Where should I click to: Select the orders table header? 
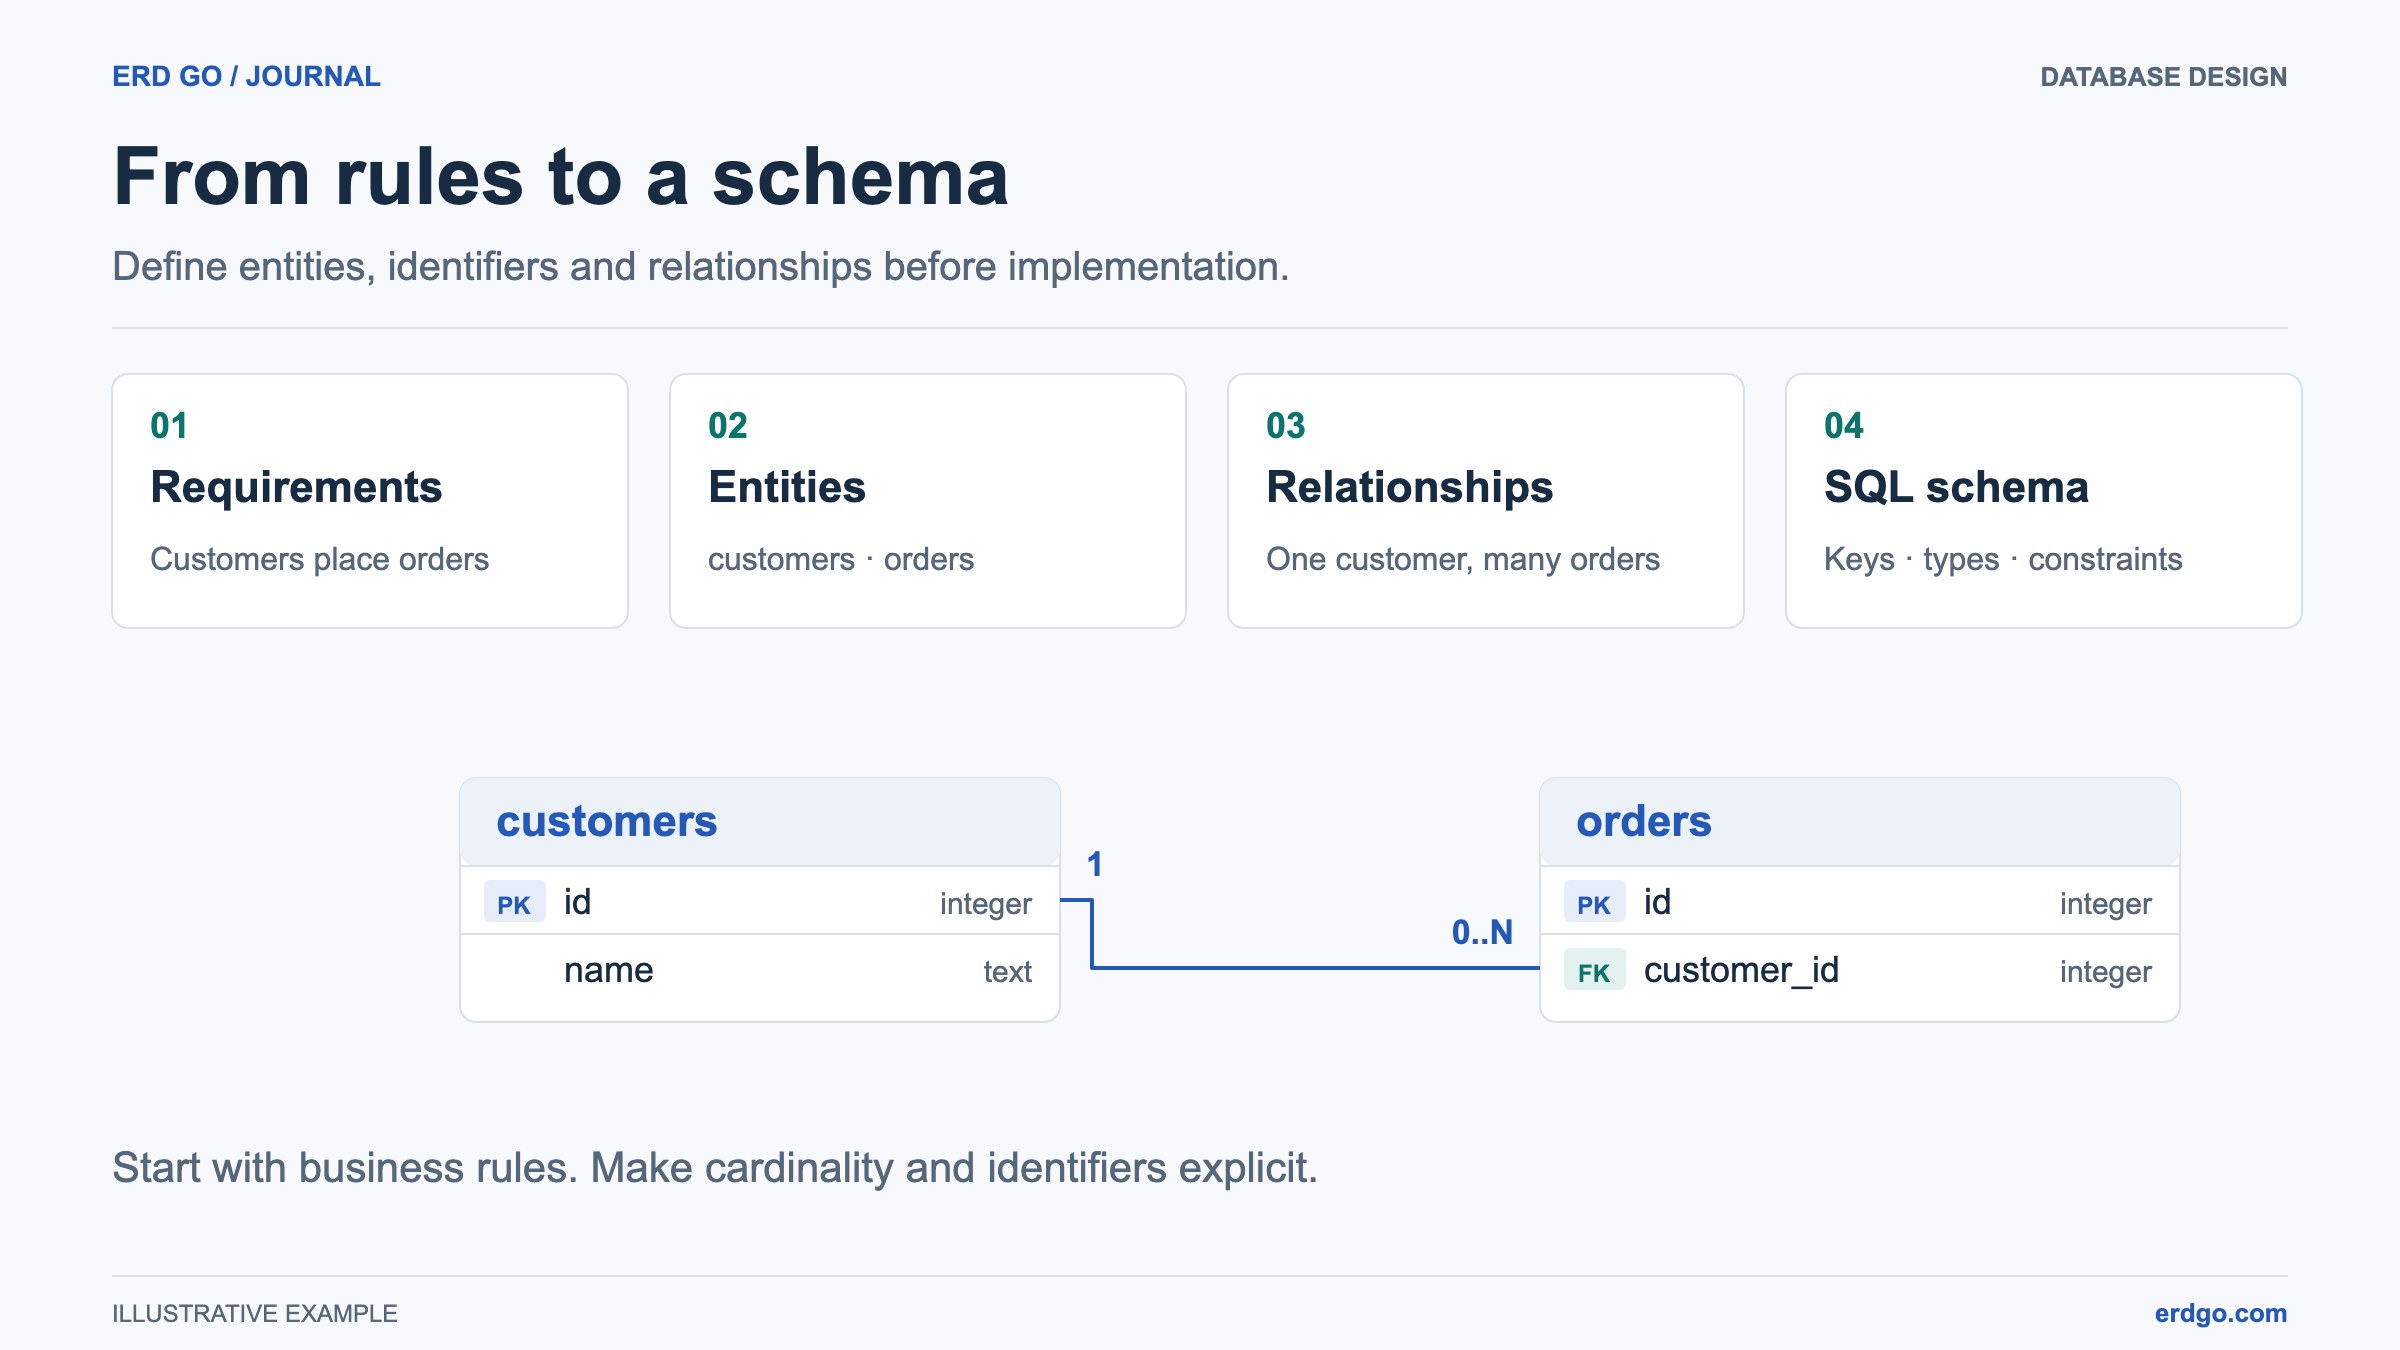[1860, 822]
